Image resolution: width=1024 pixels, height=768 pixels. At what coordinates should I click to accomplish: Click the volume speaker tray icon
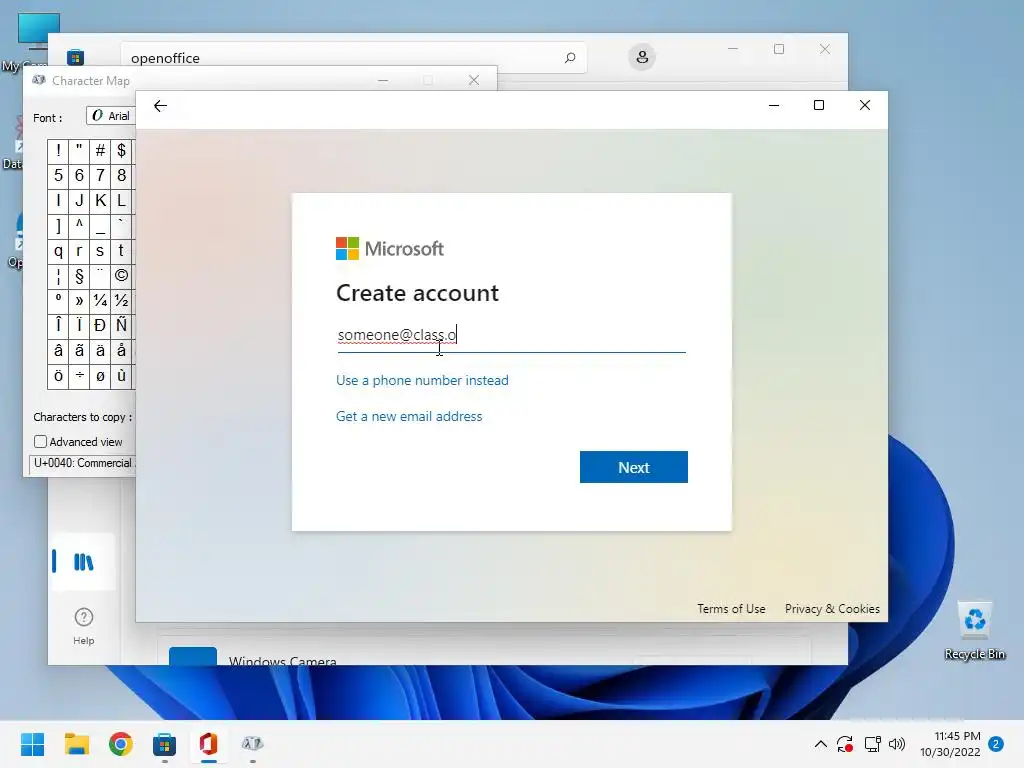pos(897,744)
